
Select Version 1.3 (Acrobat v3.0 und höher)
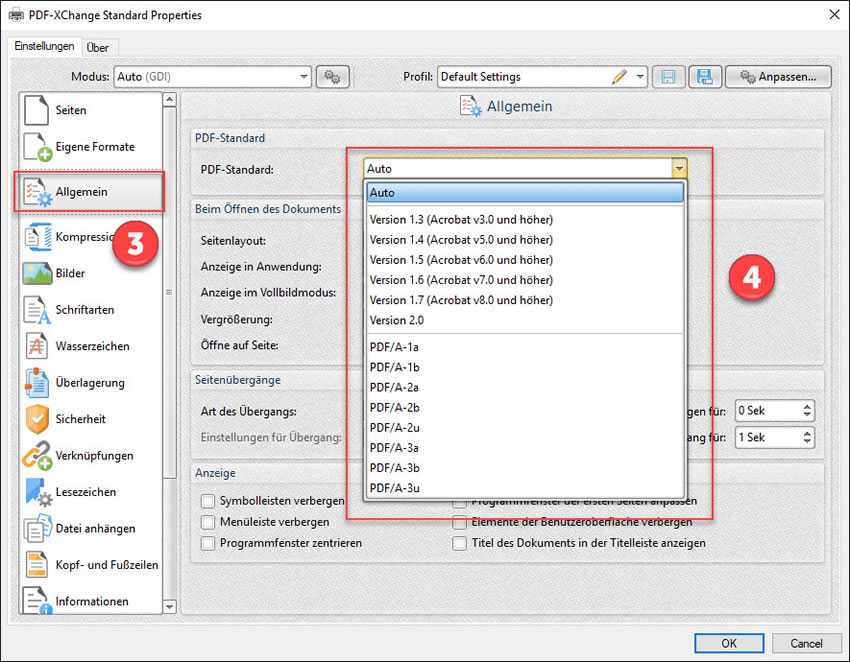525,220
